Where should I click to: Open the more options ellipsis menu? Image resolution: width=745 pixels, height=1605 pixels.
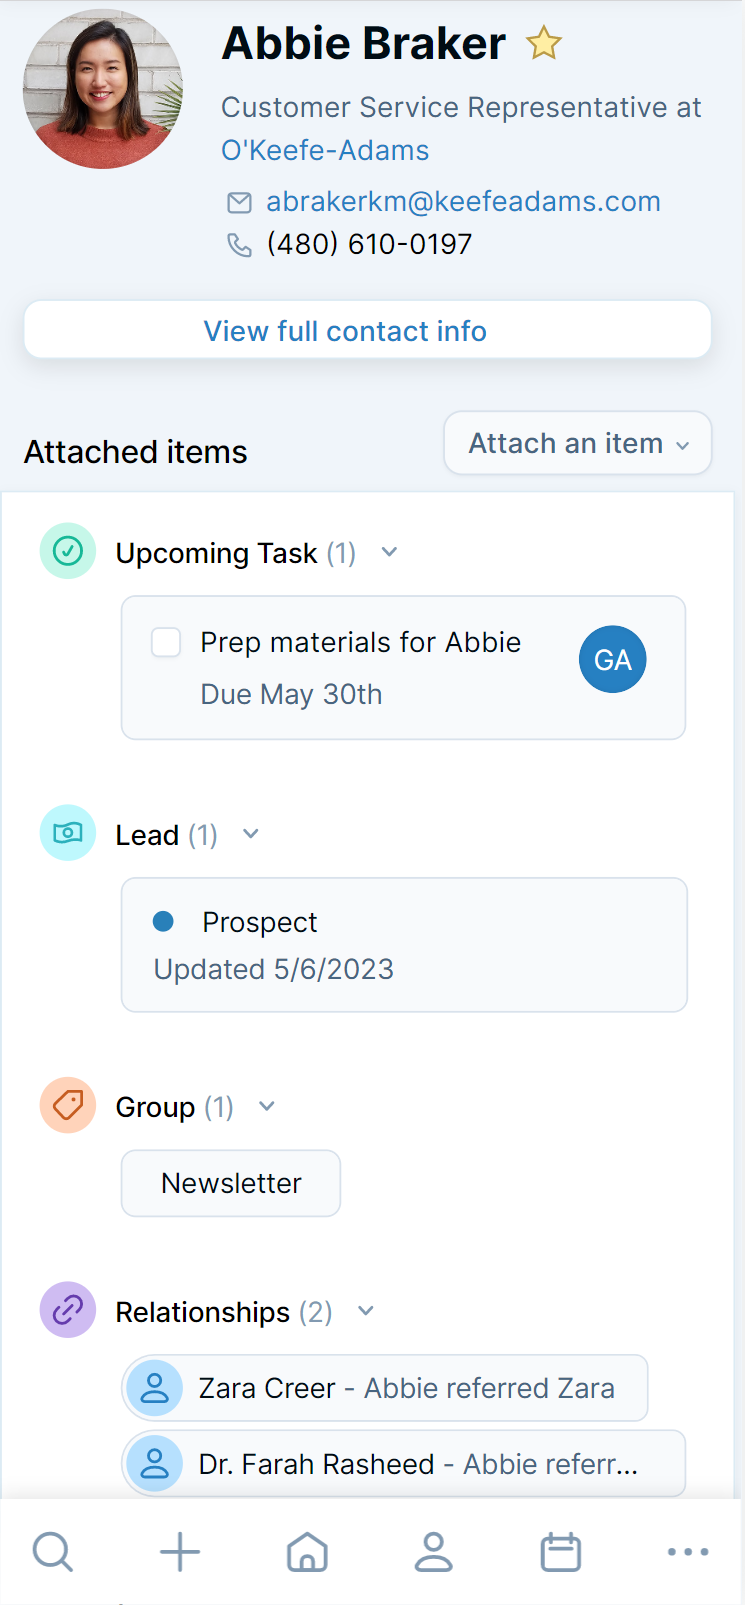[x=688, y=1552]
